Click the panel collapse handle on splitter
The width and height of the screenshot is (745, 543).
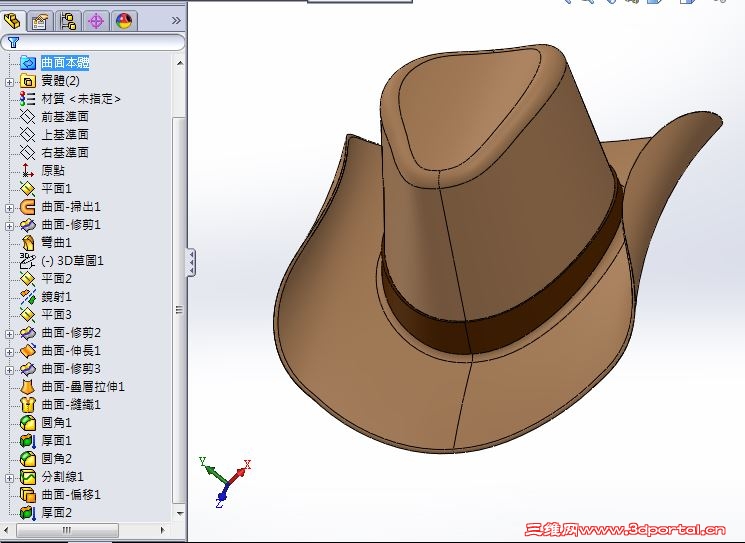click(191, 262)
